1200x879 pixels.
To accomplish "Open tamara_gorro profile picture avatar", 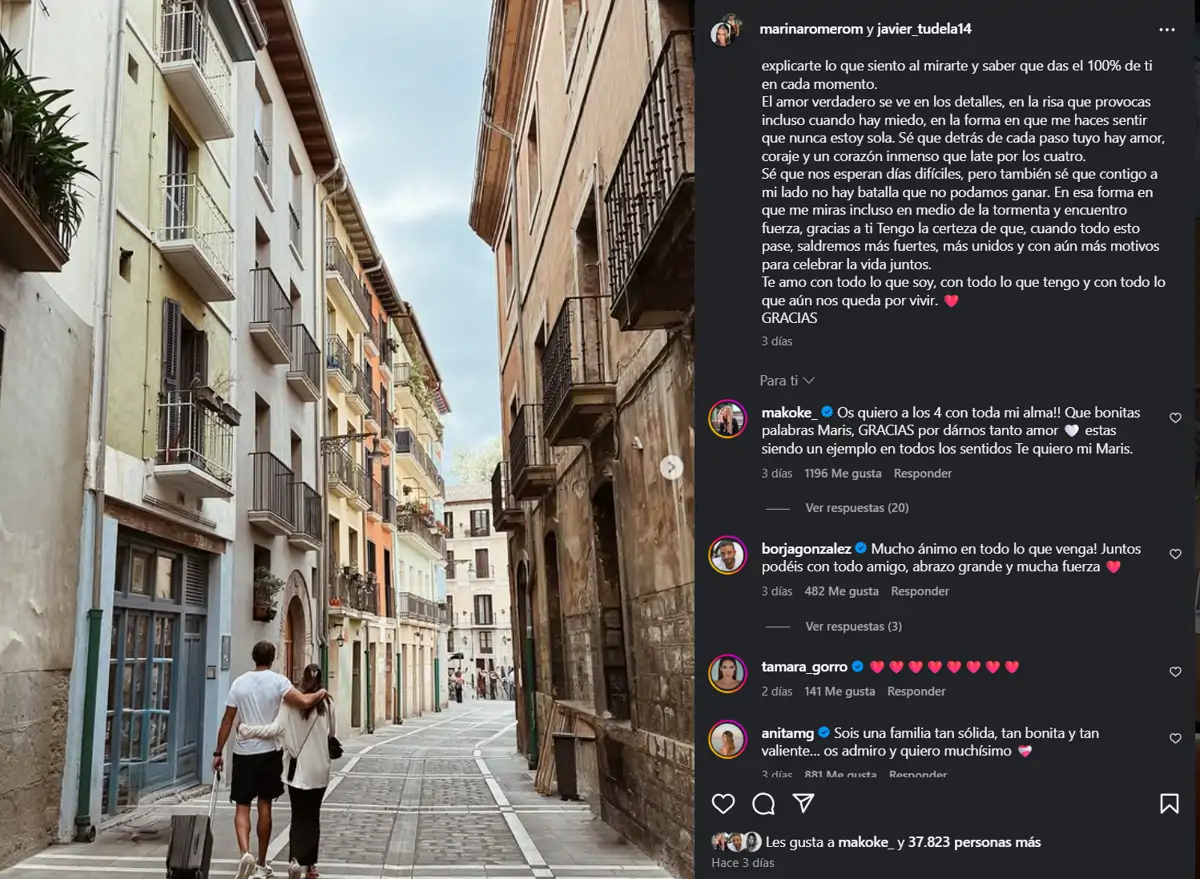I will tap(728, 673).
